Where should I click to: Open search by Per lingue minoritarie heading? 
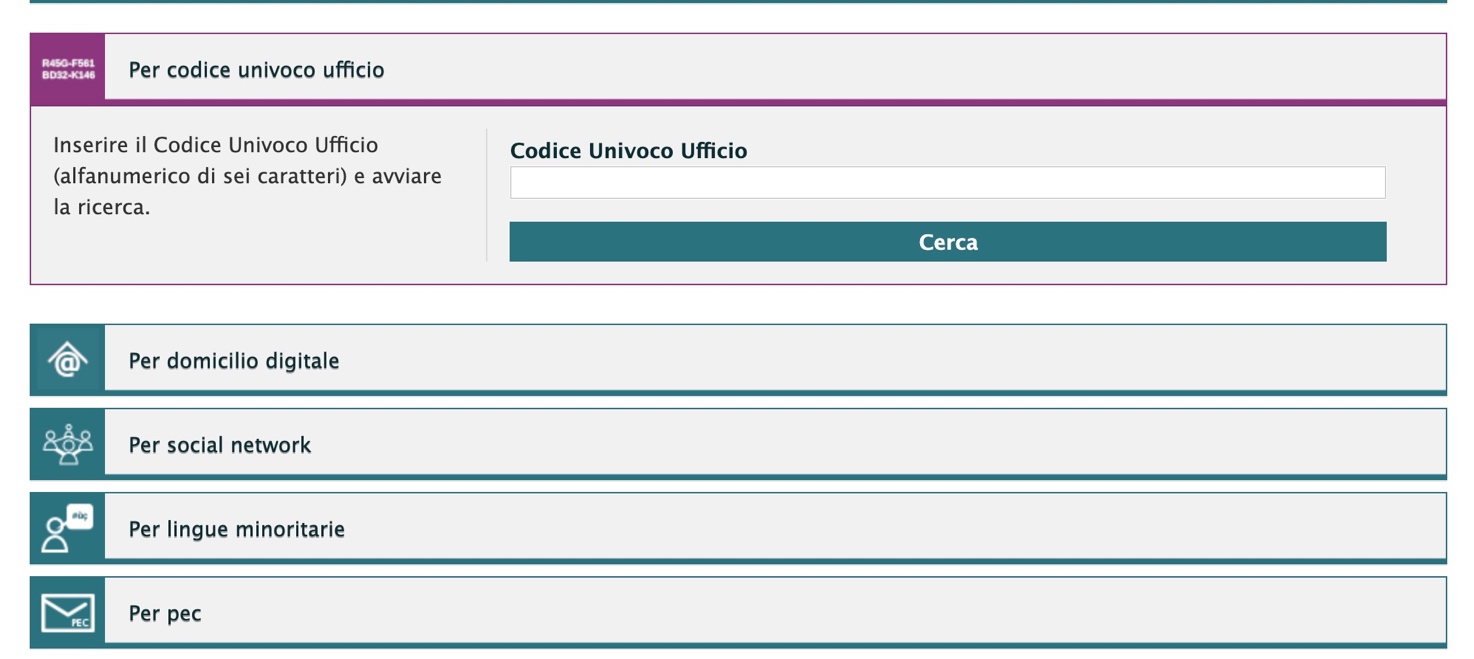click(x=237, y=529)
